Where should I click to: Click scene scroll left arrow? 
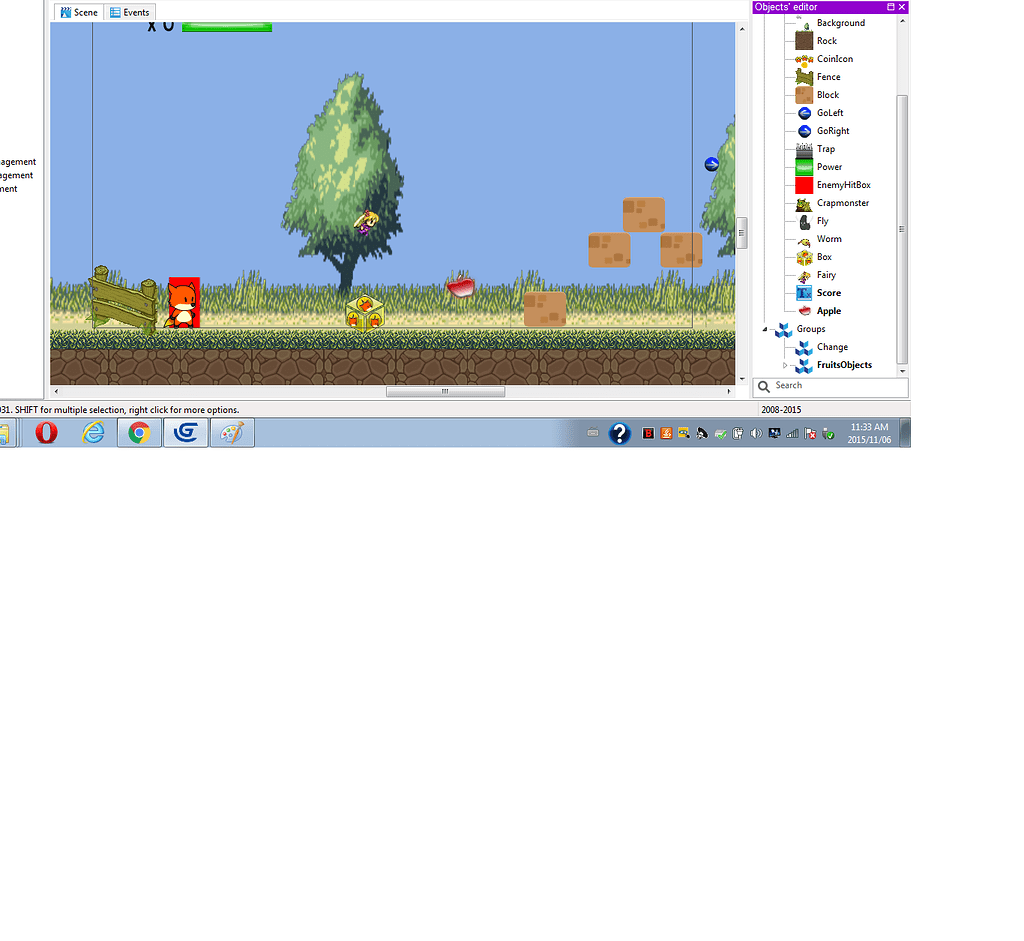(57, 392)
